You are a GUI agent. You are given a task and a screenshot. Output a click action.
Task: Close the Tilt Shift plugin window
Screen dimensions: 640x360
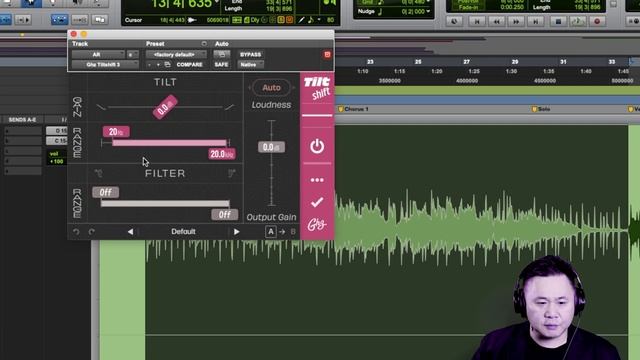click(x=73, y=34)
